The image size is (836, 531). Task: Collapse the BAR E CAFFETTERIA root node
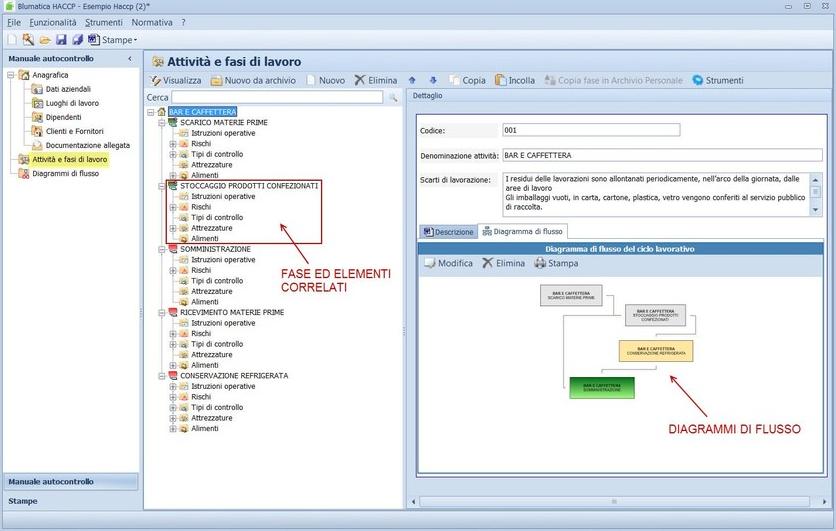(151, 112)
